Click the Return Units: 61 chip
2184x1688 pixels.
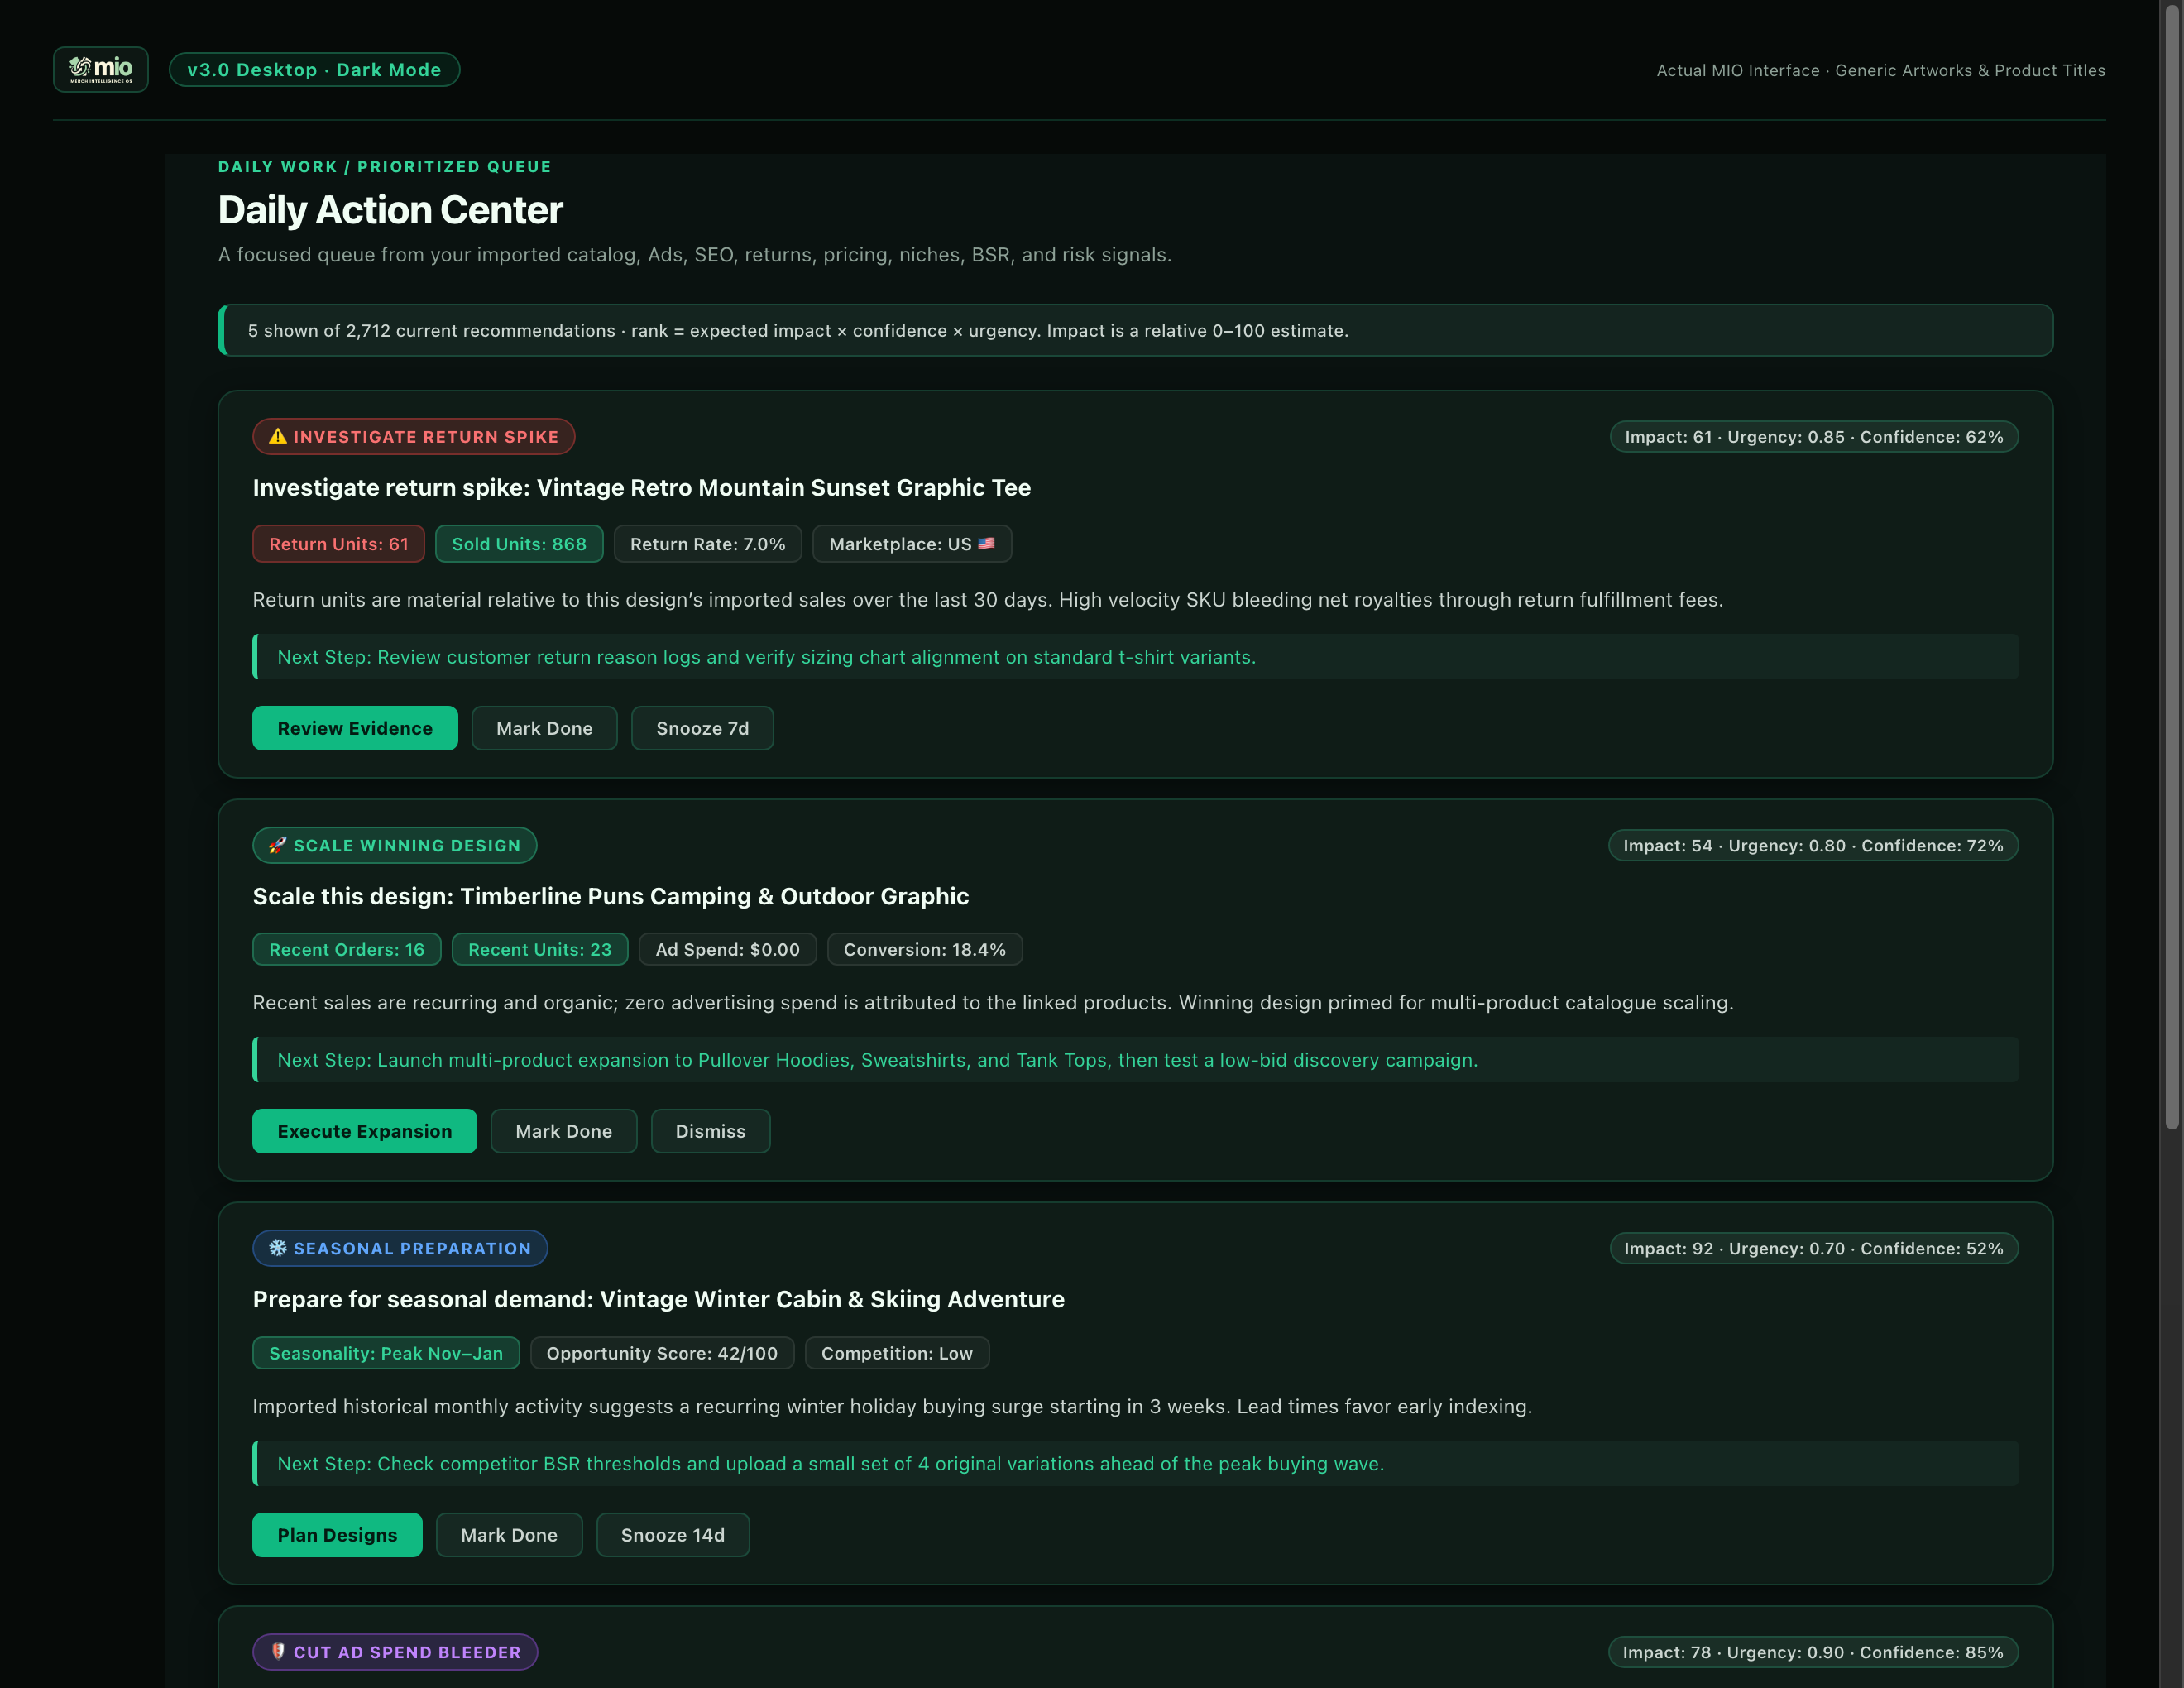pyautogui.click(x=338, y=544)
